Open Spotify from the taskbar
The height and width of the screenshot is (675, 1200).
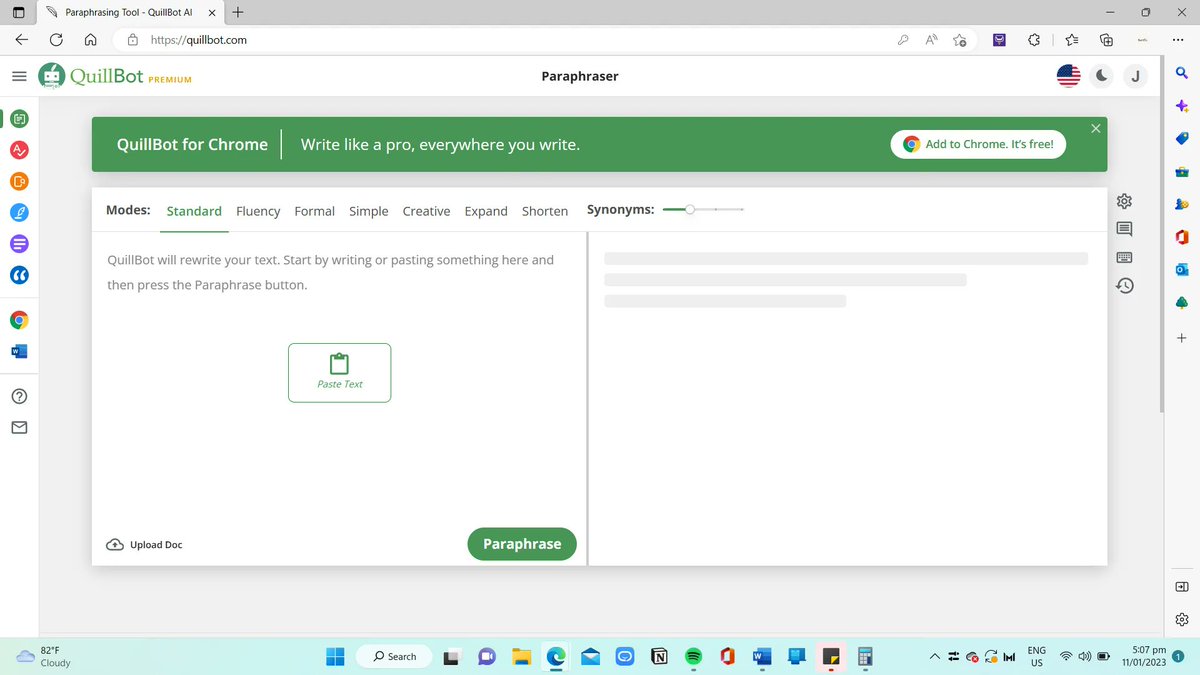coord(693,657)
